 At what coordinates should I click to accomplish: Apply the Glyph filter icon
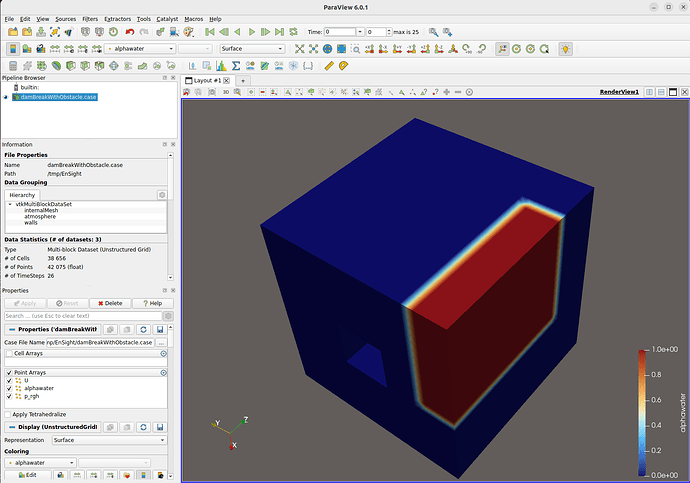(114, 66)
